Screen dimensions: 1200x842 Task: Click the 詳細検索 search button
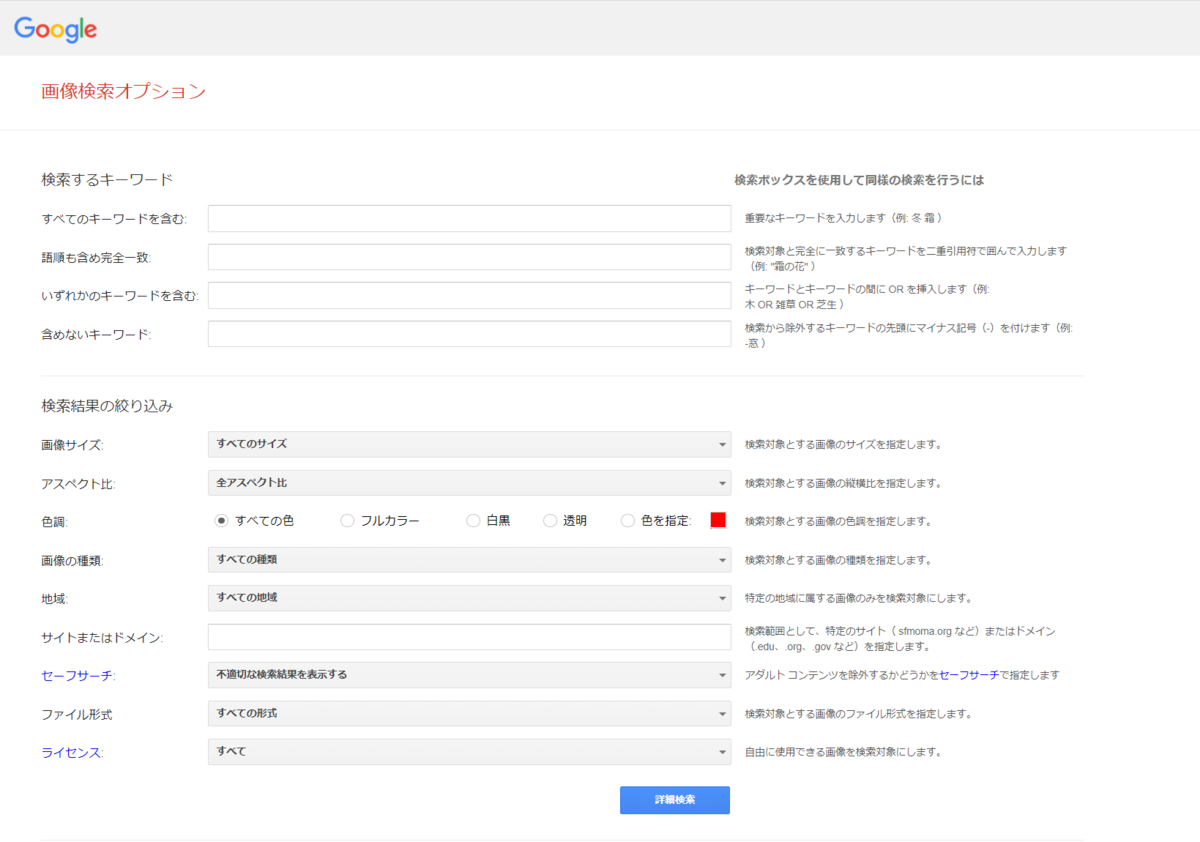click(674, 800)
